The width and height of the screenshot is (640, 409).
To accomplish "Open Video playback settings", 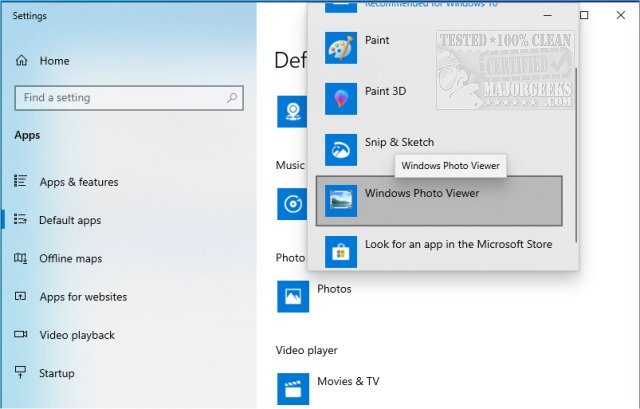I will pos(77,335).
